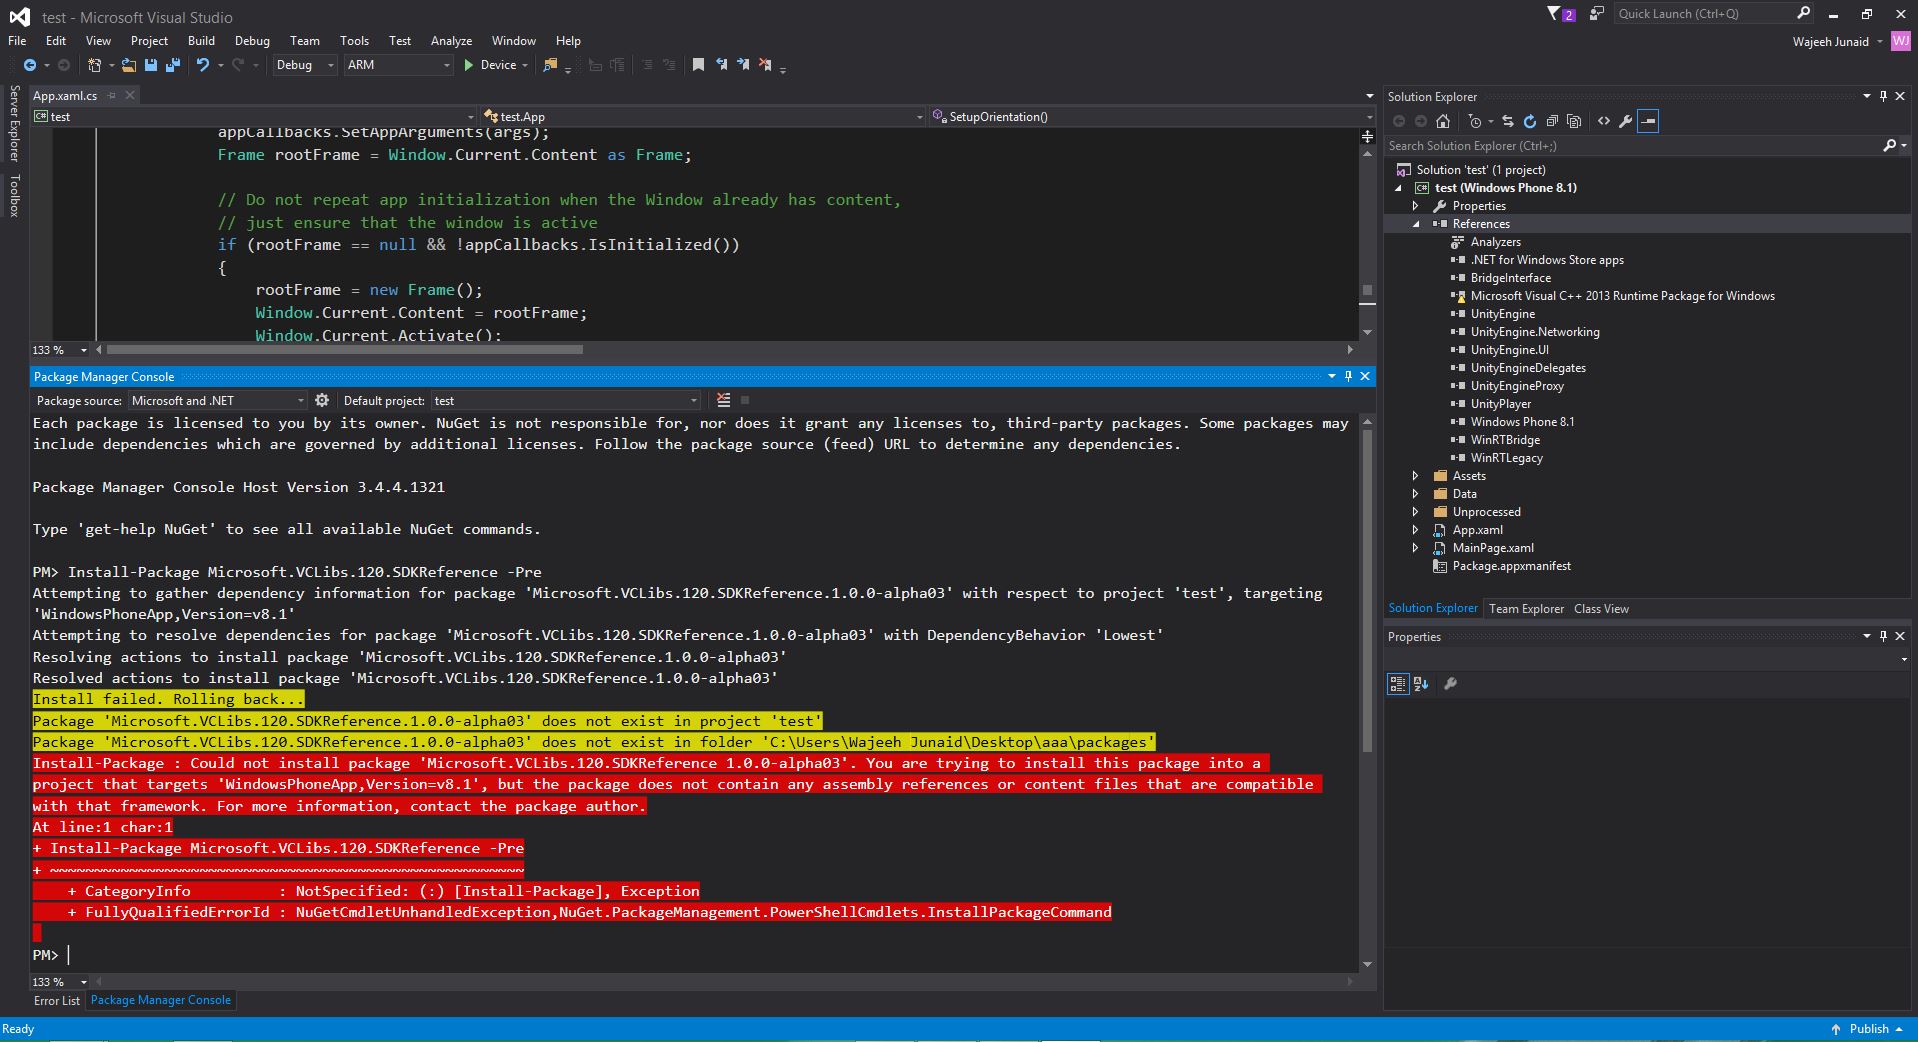Switch to the Error List tab
This screenshot has width=1918, height=1042.
pos(57,1001)
